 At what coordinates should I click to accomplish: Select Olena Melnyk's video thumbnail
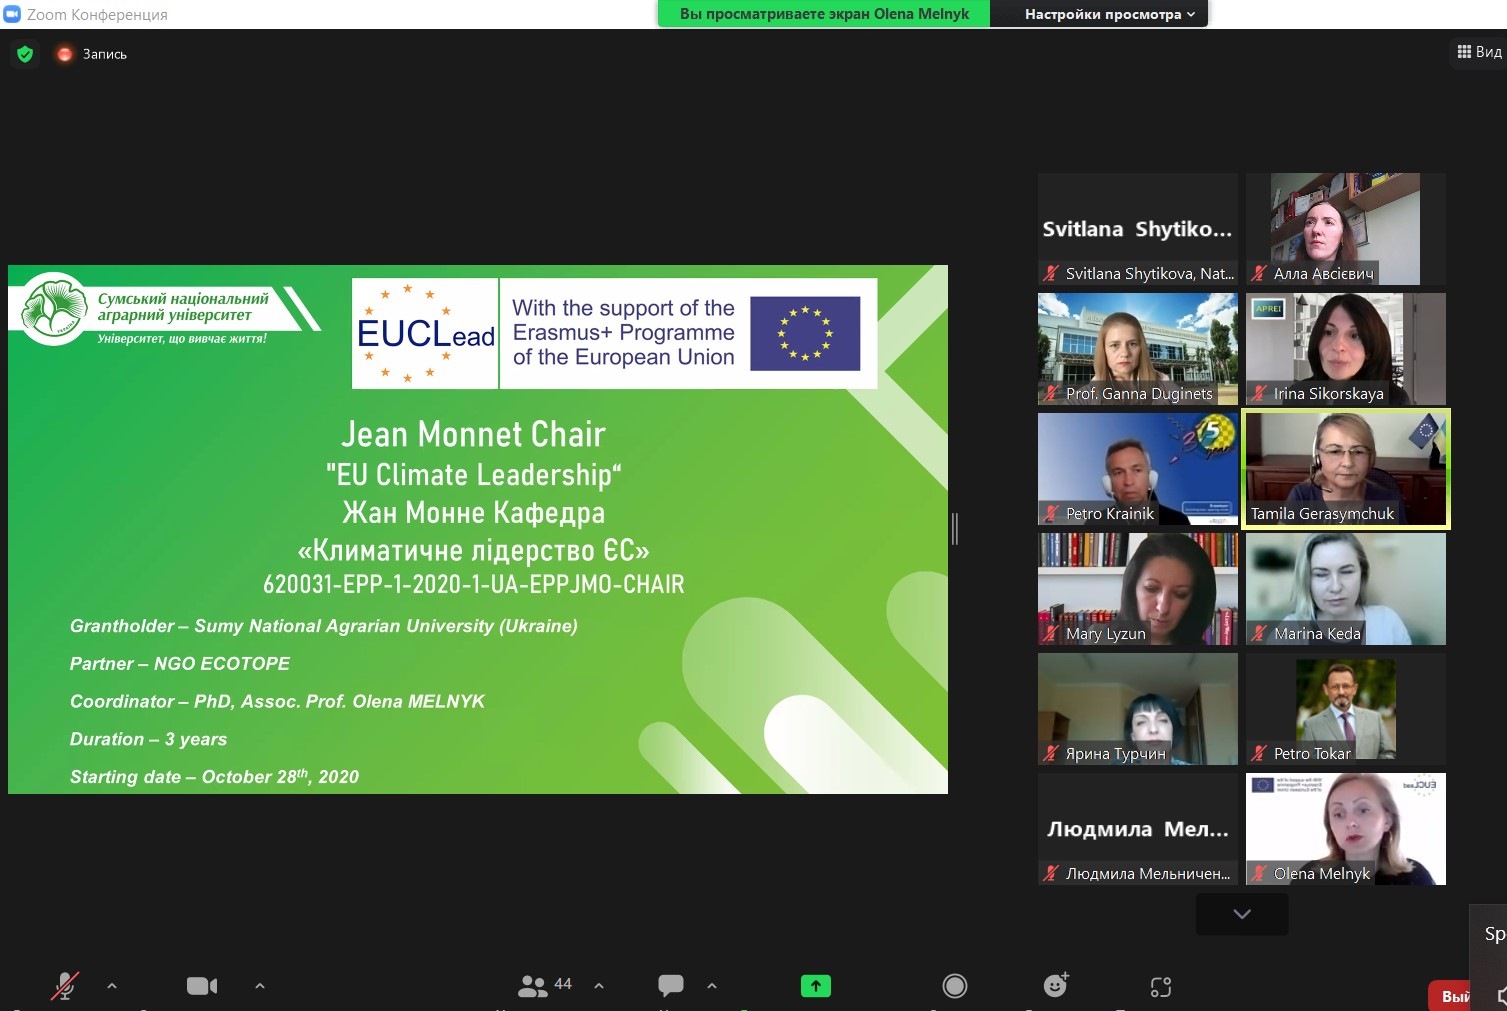(1345, 828)
